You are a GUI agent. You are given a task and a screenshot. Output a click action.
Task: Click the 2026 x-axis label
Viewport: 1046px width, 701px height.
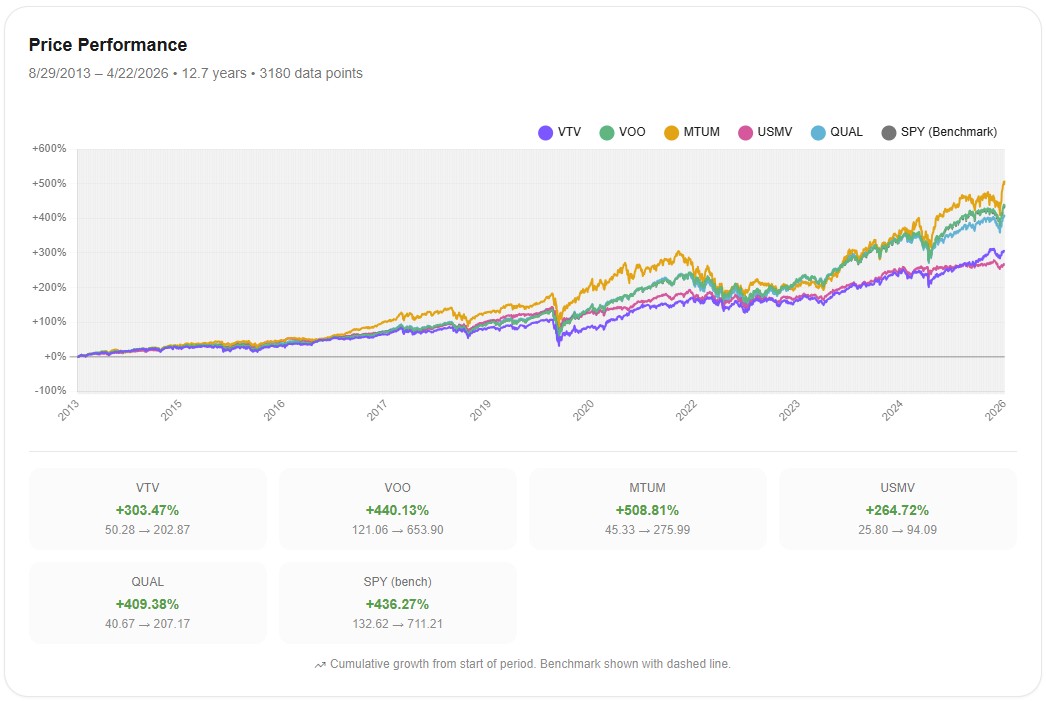tap(995, 410)
